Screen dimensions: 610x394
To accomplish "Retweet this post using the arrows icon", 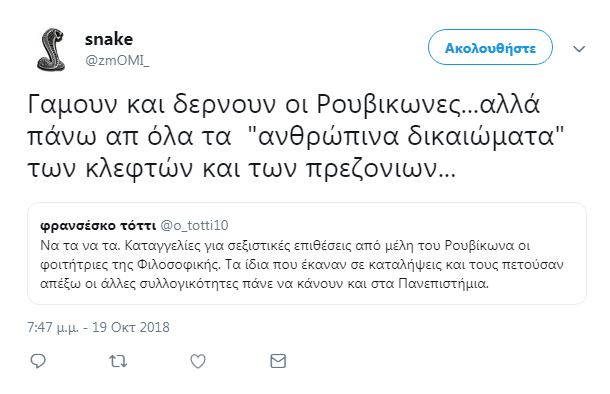I will point(118,361).
